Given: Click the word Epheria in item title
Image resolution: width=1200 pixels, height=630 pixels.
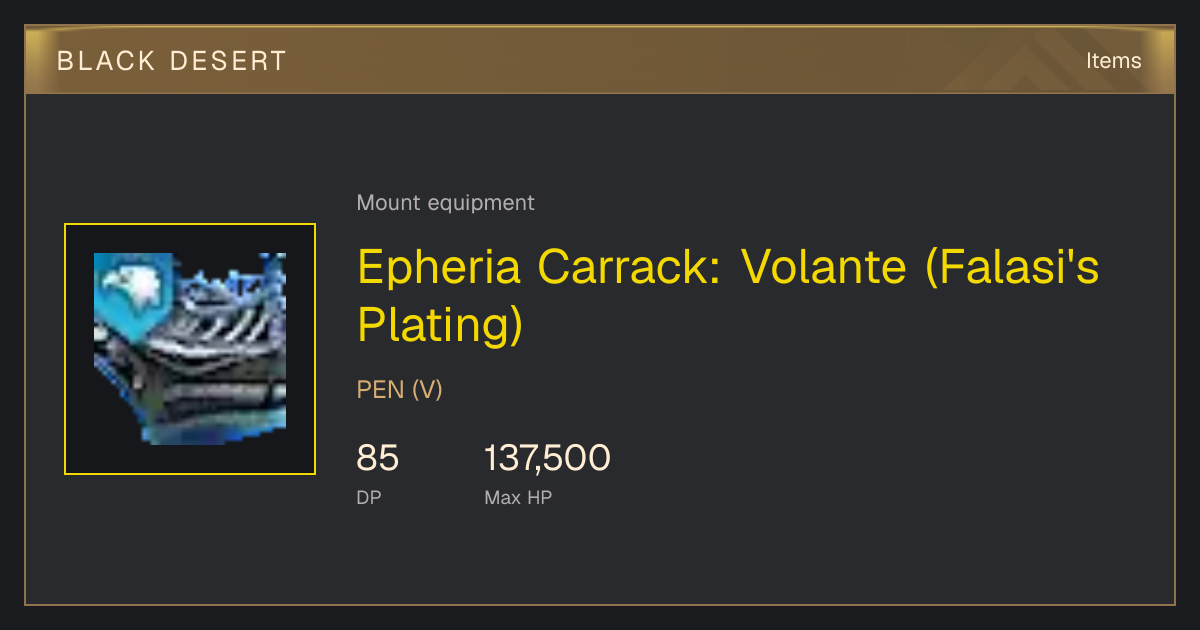Looking at the screenshot, I should click(440, 269).
